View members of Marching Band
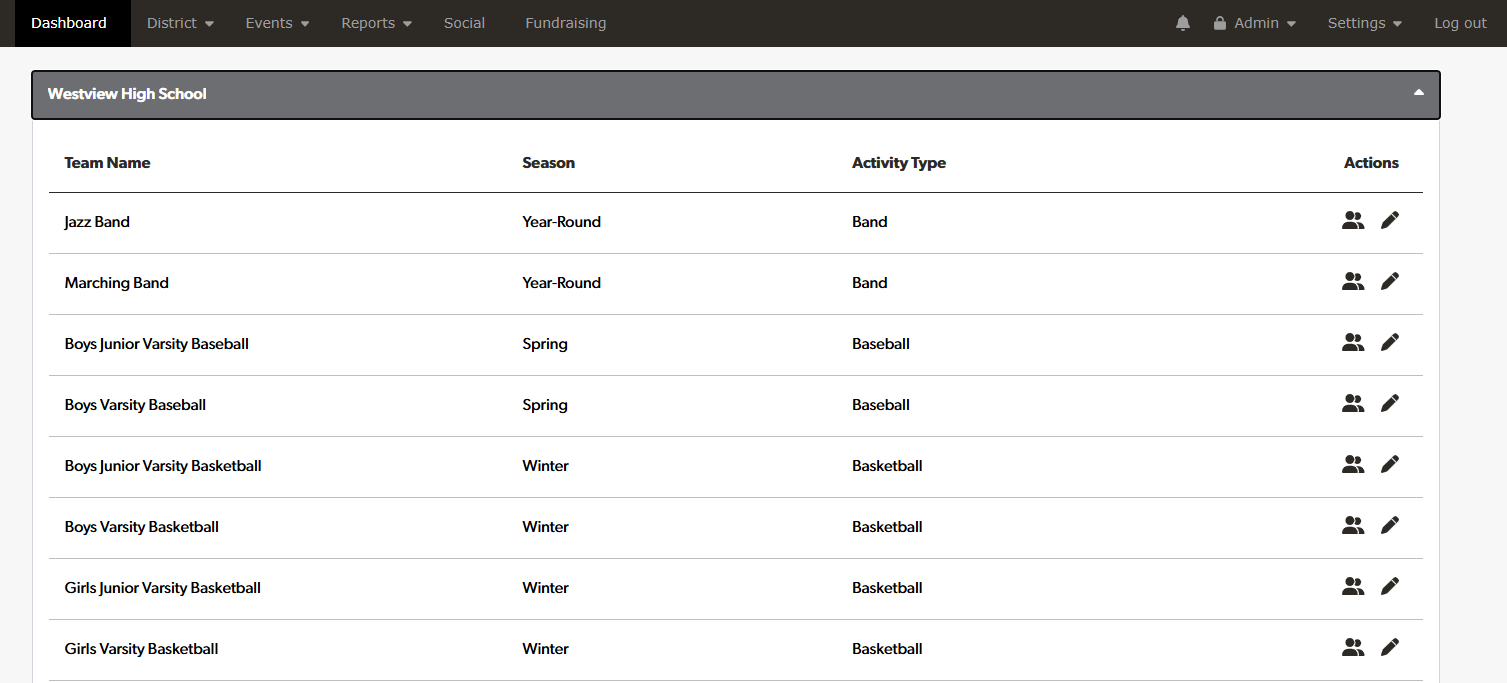This screenshot has height=683, width=1507. (1353, 282)
